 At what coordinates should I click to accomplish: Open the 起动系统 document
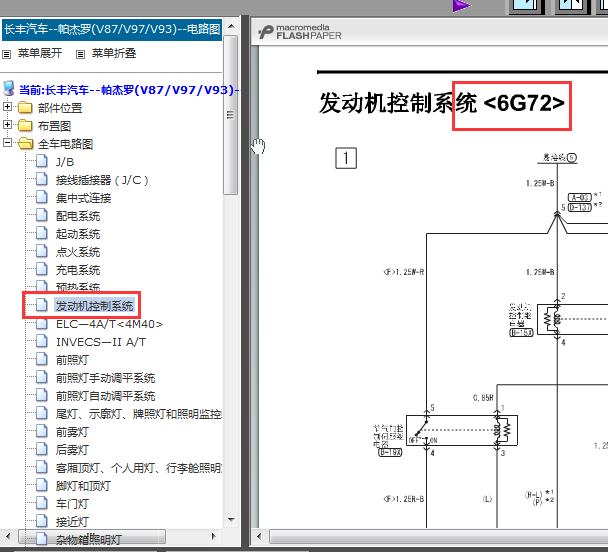coord(78,234)
